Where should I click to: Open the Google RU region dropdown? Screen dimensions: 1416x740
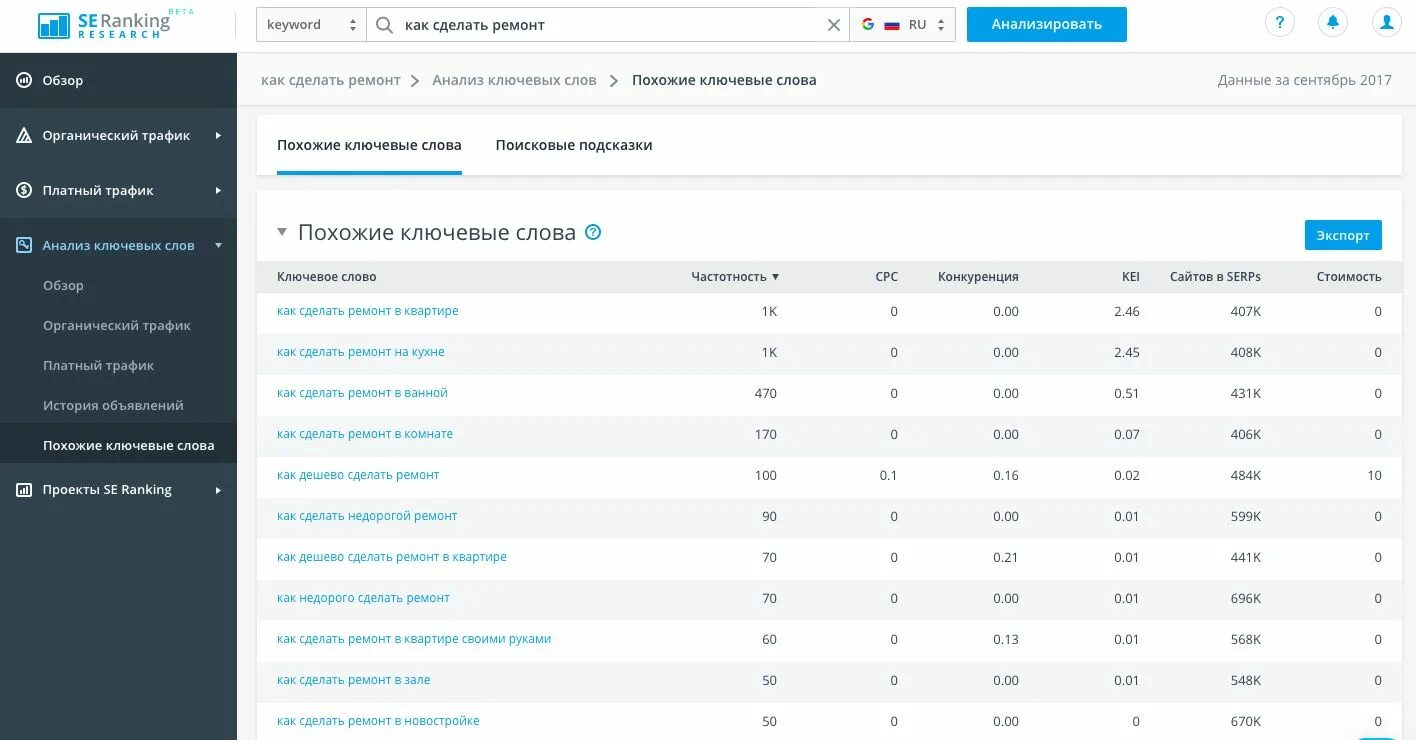pyautogui.click(x=902, y=25)
